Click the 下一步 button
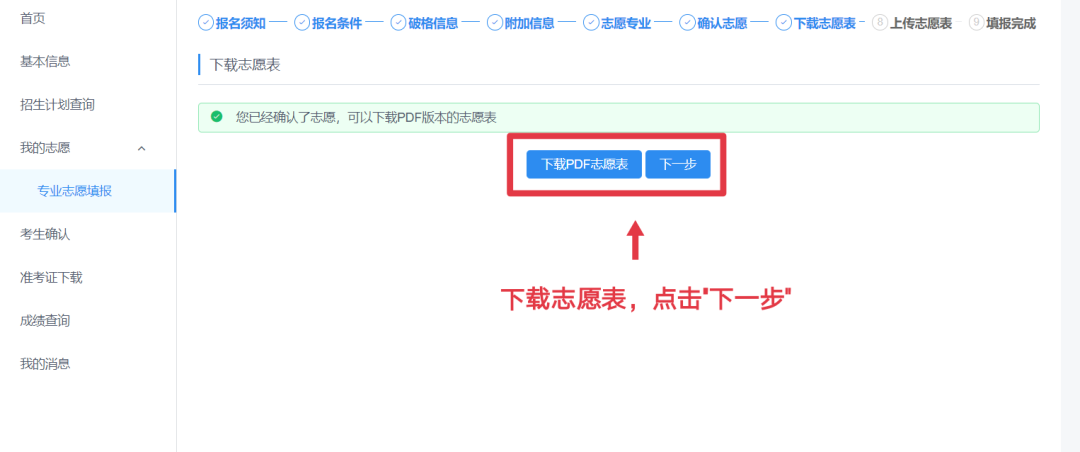This screenshot has height=452, width=1080. pyautogui.click(x=678, y=165)
